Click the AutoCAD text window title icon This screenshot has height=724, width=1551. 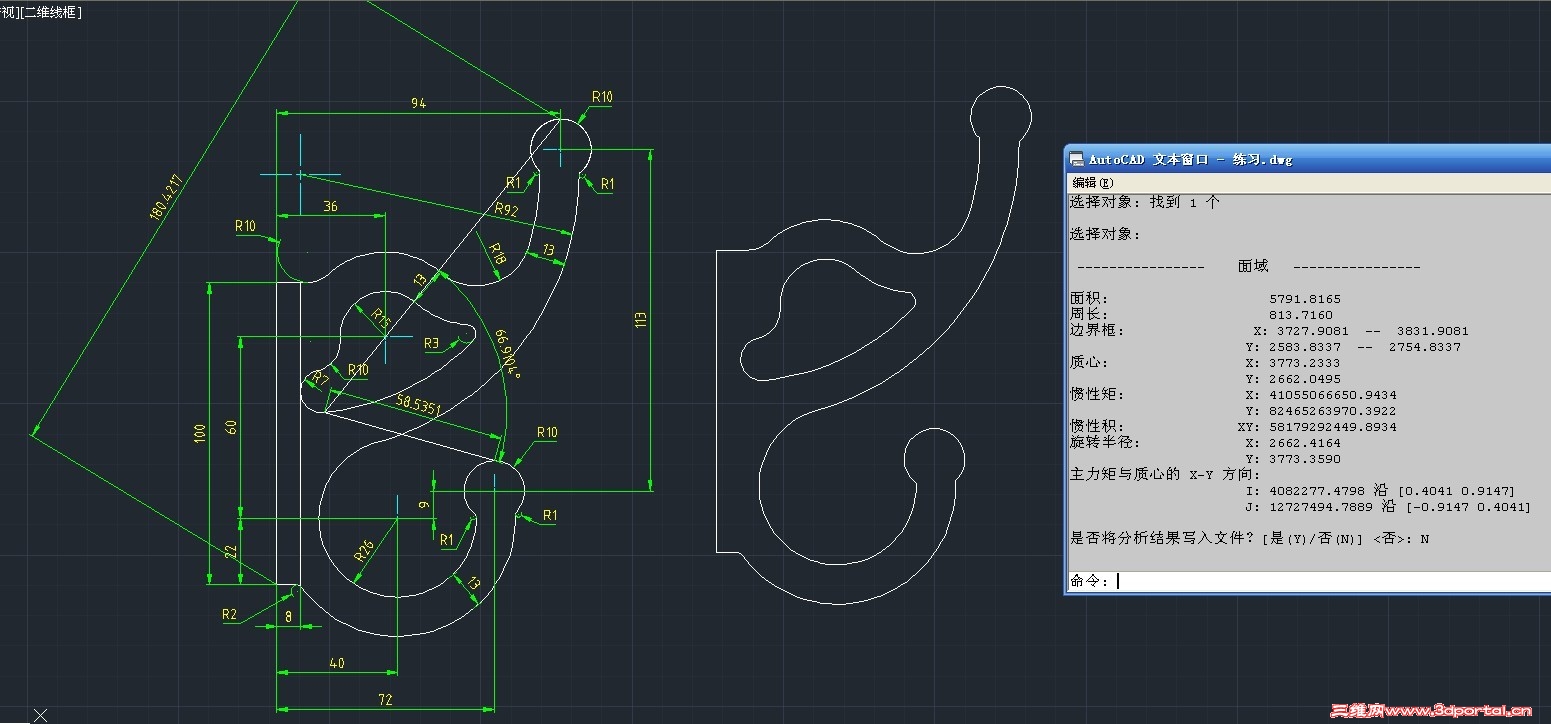coord(1077,159)
